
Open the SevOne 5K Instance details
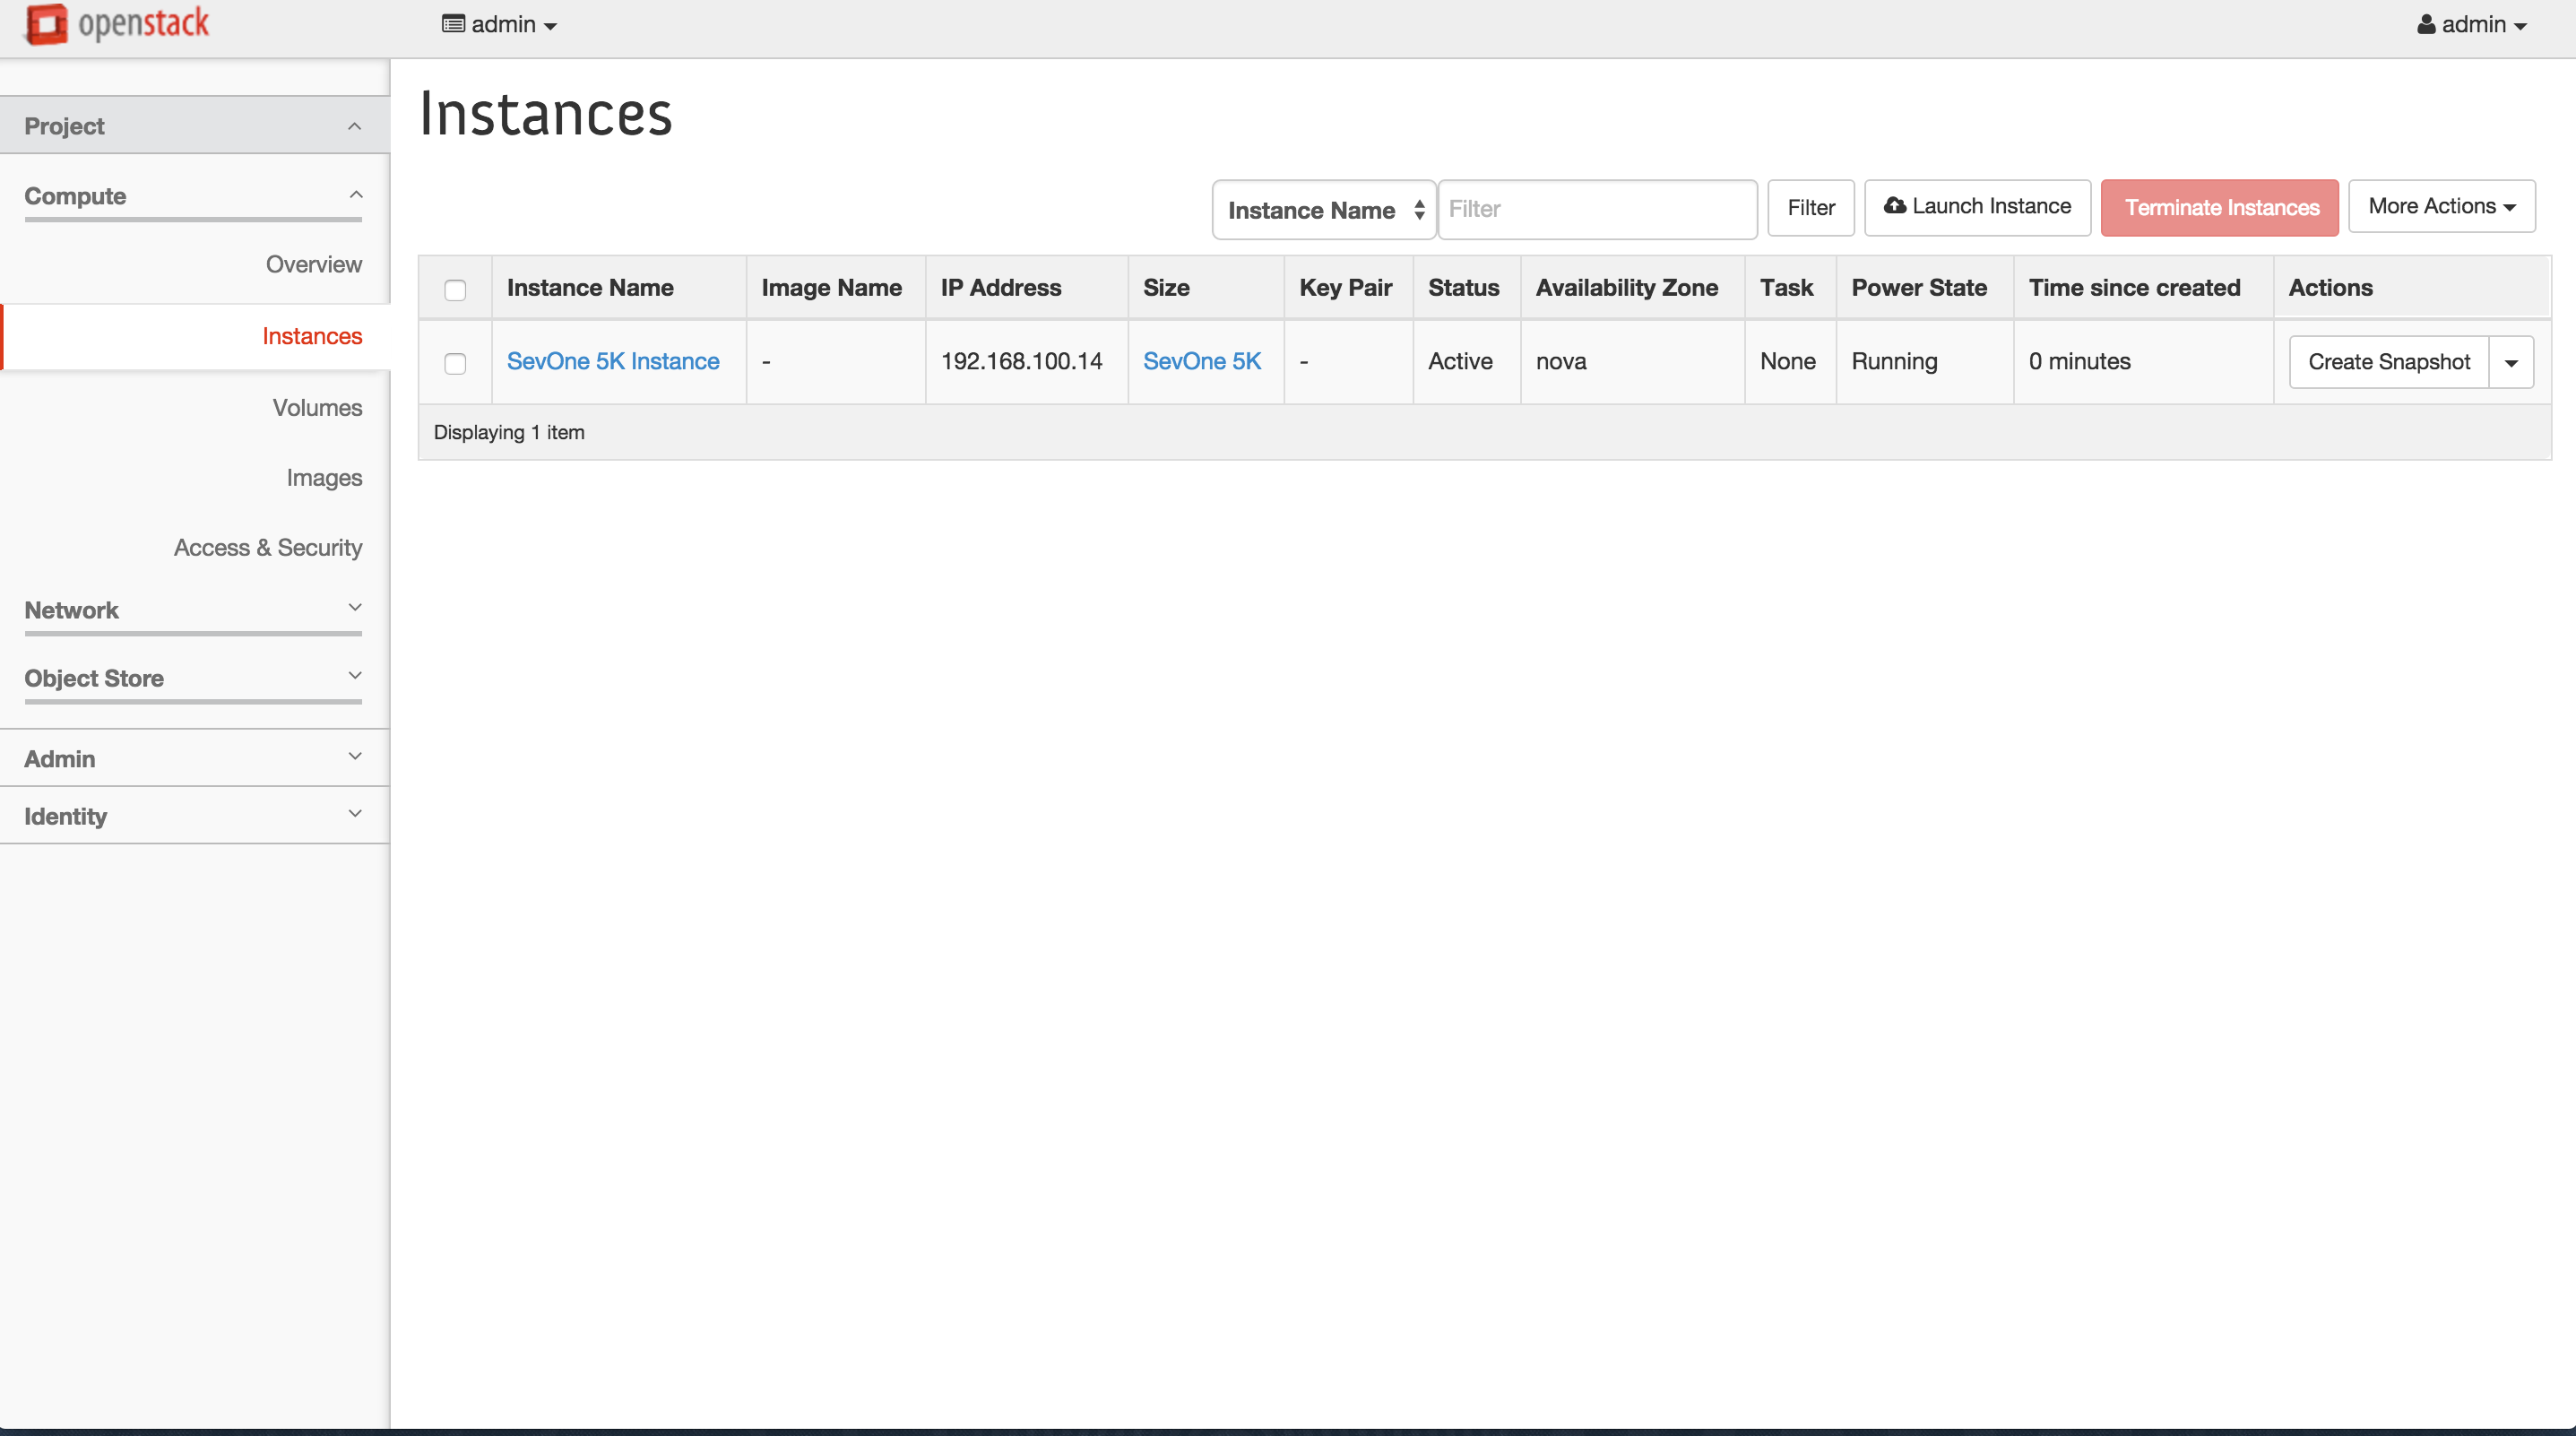[x=612, y=360]
